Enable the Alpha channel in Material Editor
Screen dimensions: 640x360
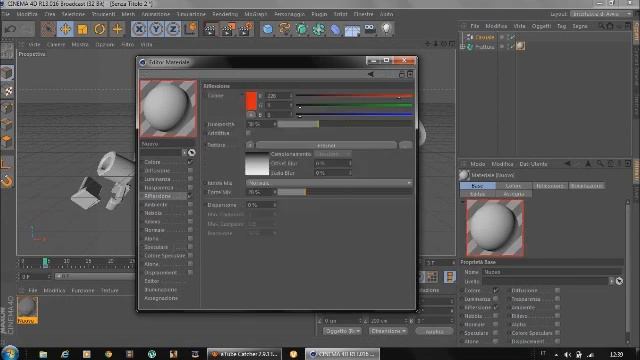(190, 238)
